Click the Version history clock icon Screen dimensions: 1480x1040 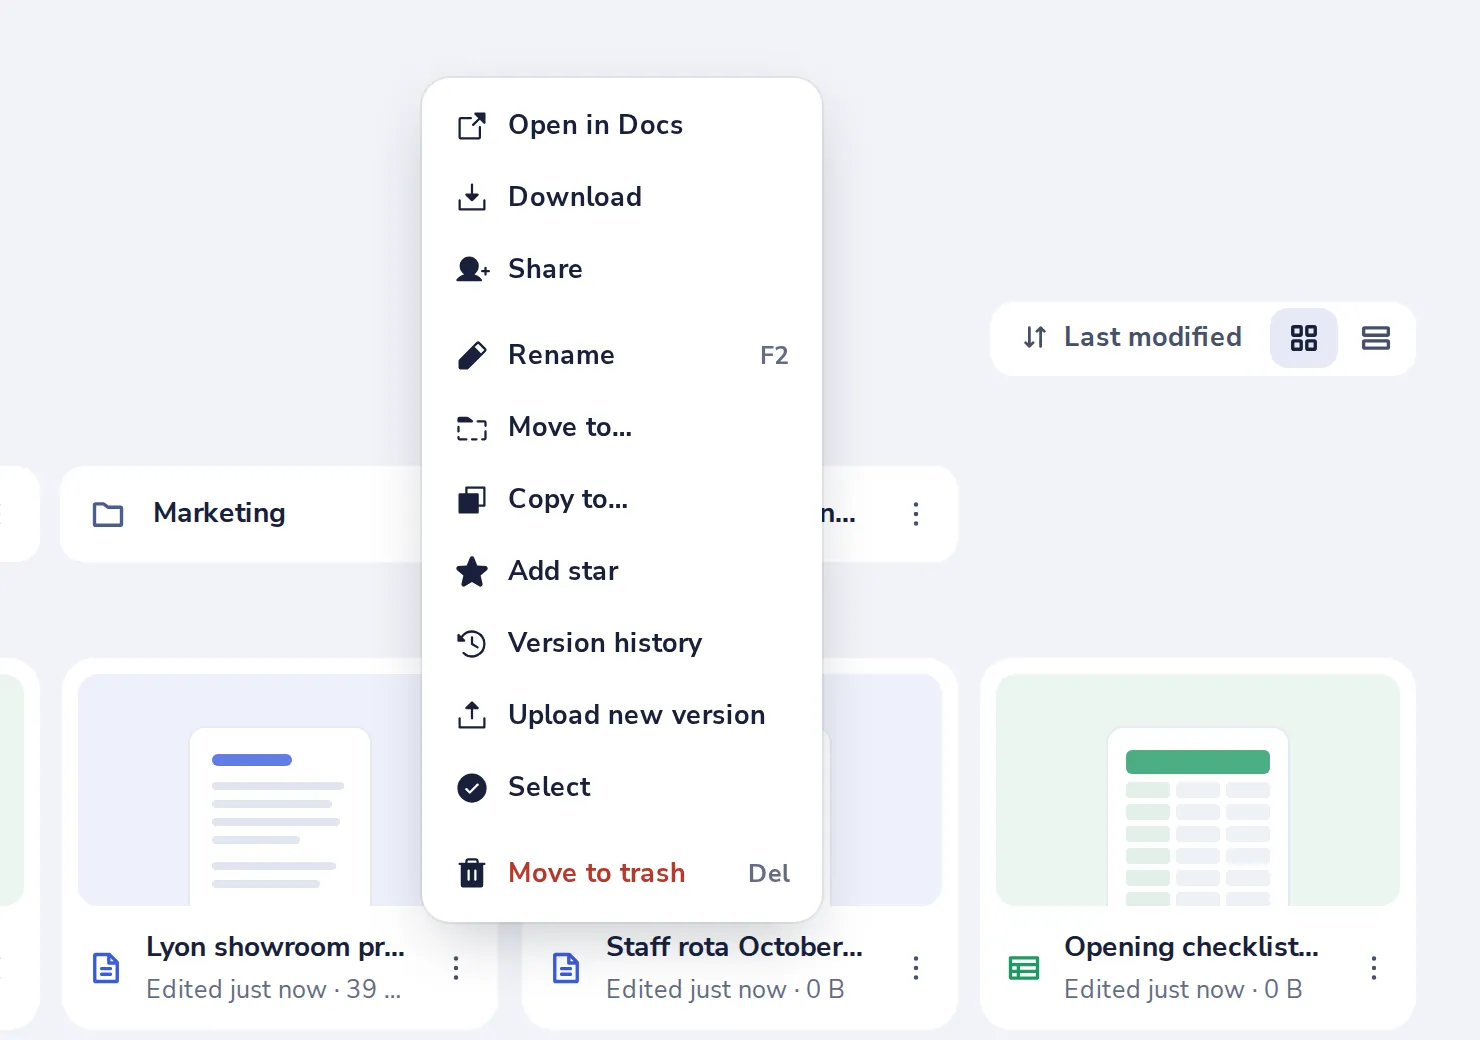pyautogui.click(x=472, y=644)
